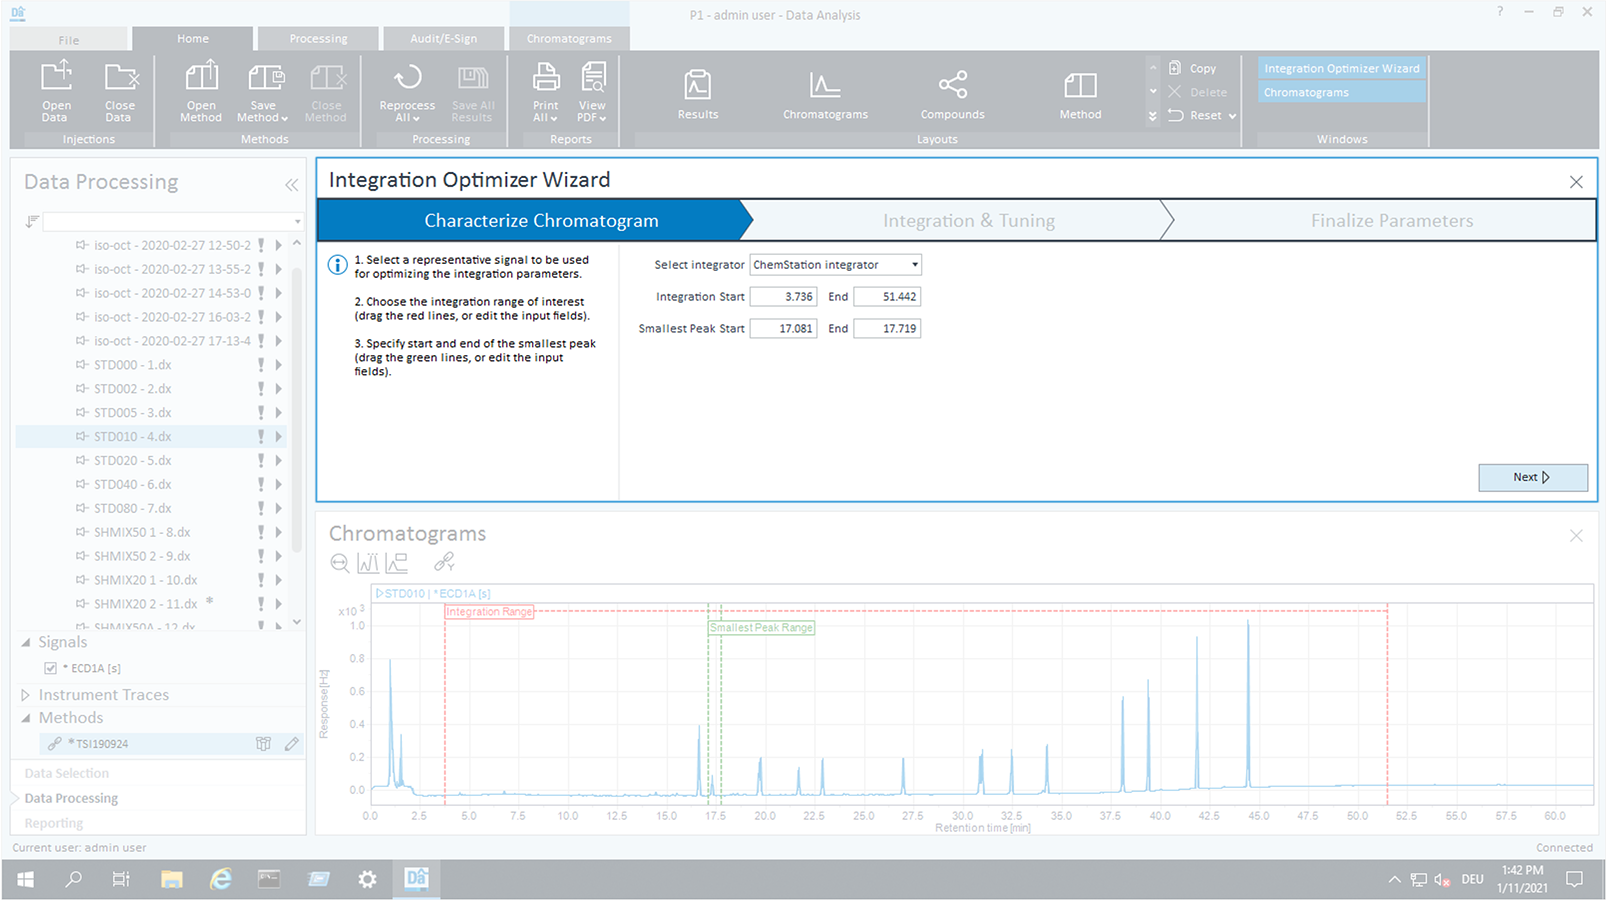The width and height of the screenshot is (1606, 900).
Task: Switch to the Processing ribbon tab
Action: pyautogui.click(x=317, y=38)
